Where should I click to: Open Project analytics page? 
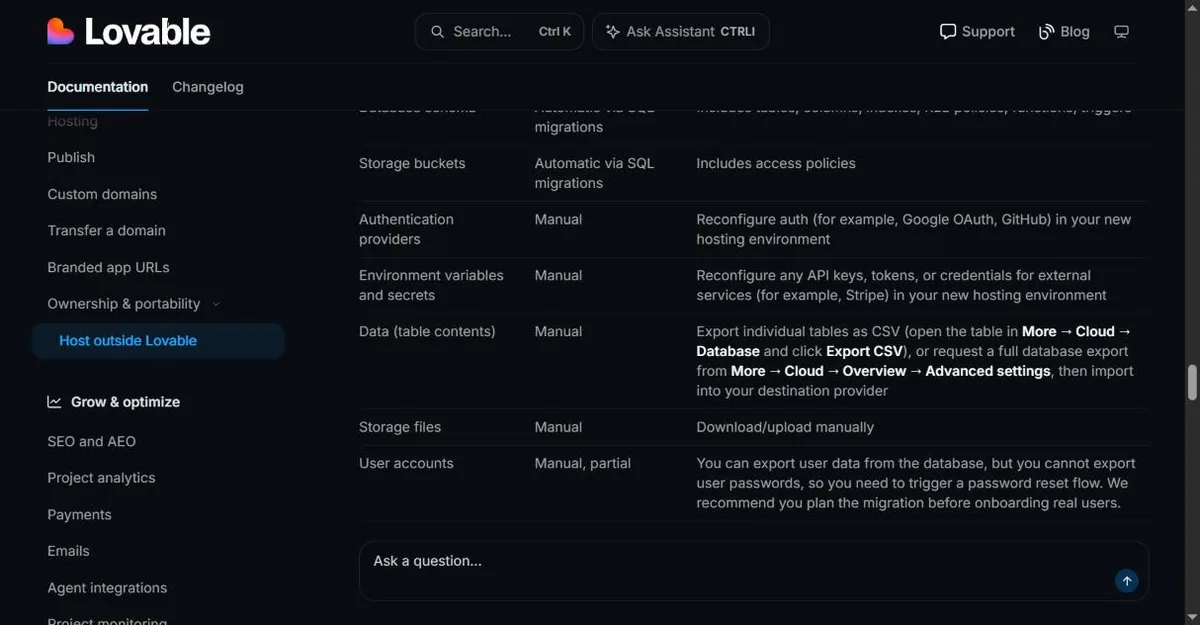coord(102,478)
